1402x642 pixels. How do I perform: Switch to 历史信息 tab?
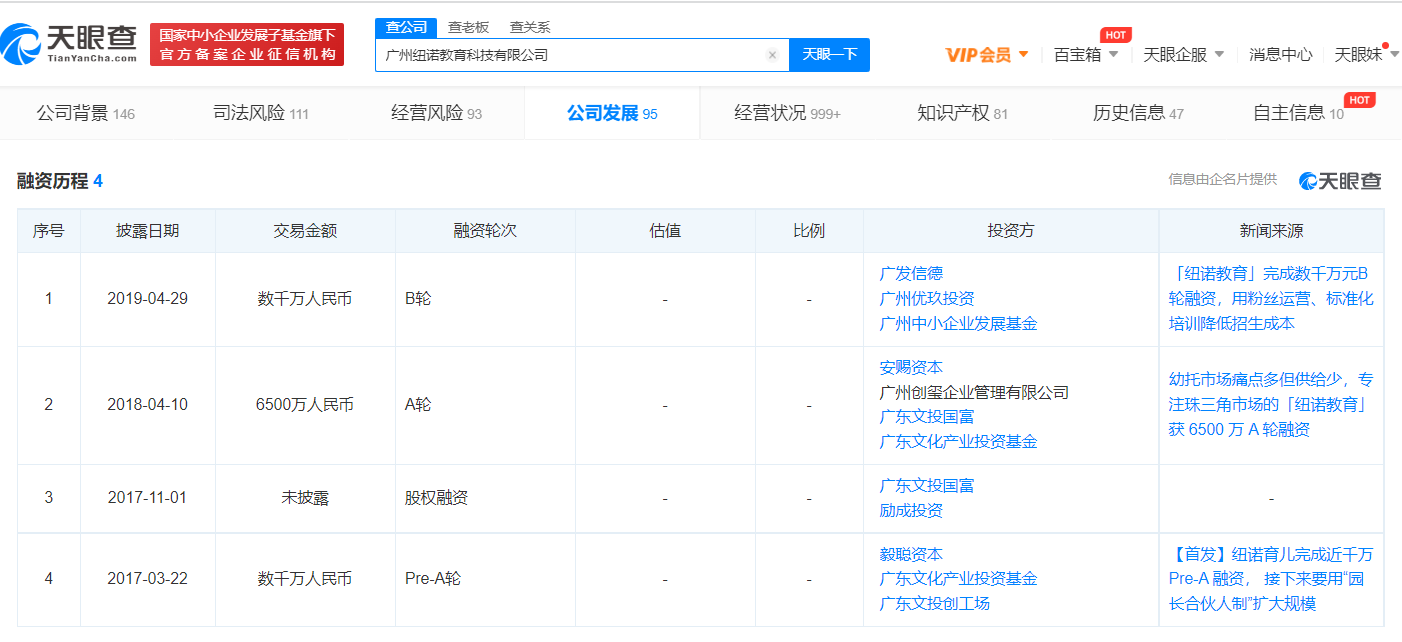coord(1138,113)
